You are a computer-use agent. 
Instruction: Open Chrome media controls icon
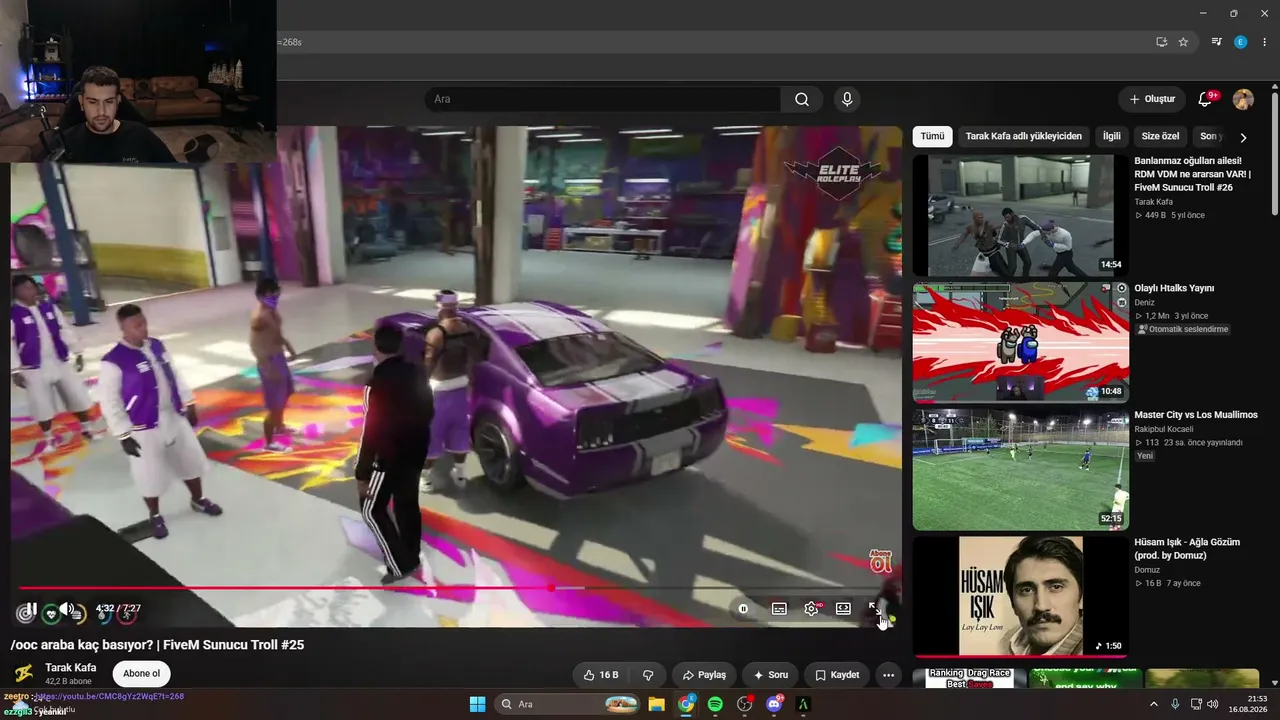[1217, 42]
